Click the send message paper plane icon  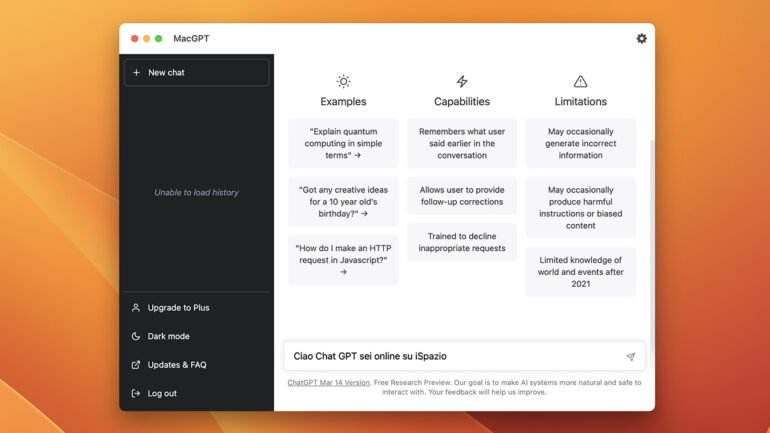[x=630, y=357]
